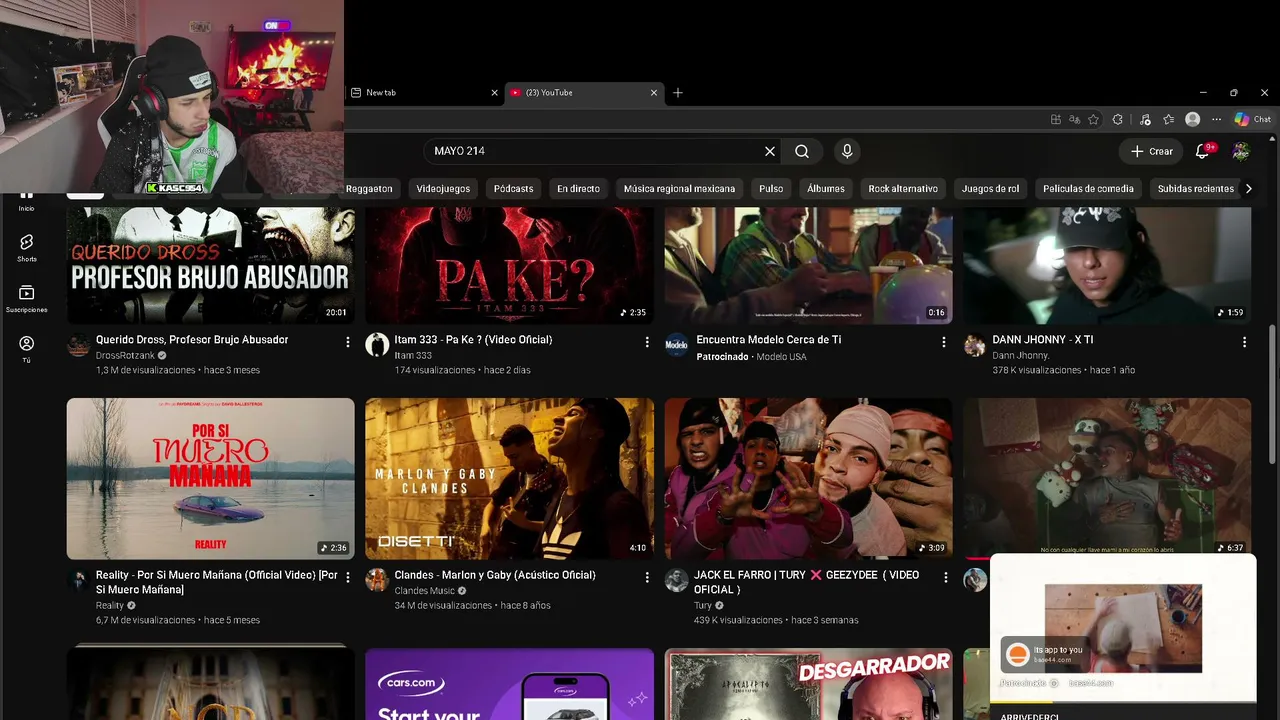Image resolution: width=1280 pixels, height=720 pixels.
Task: Add this page to favorites star
Action: coord(1093,120)
